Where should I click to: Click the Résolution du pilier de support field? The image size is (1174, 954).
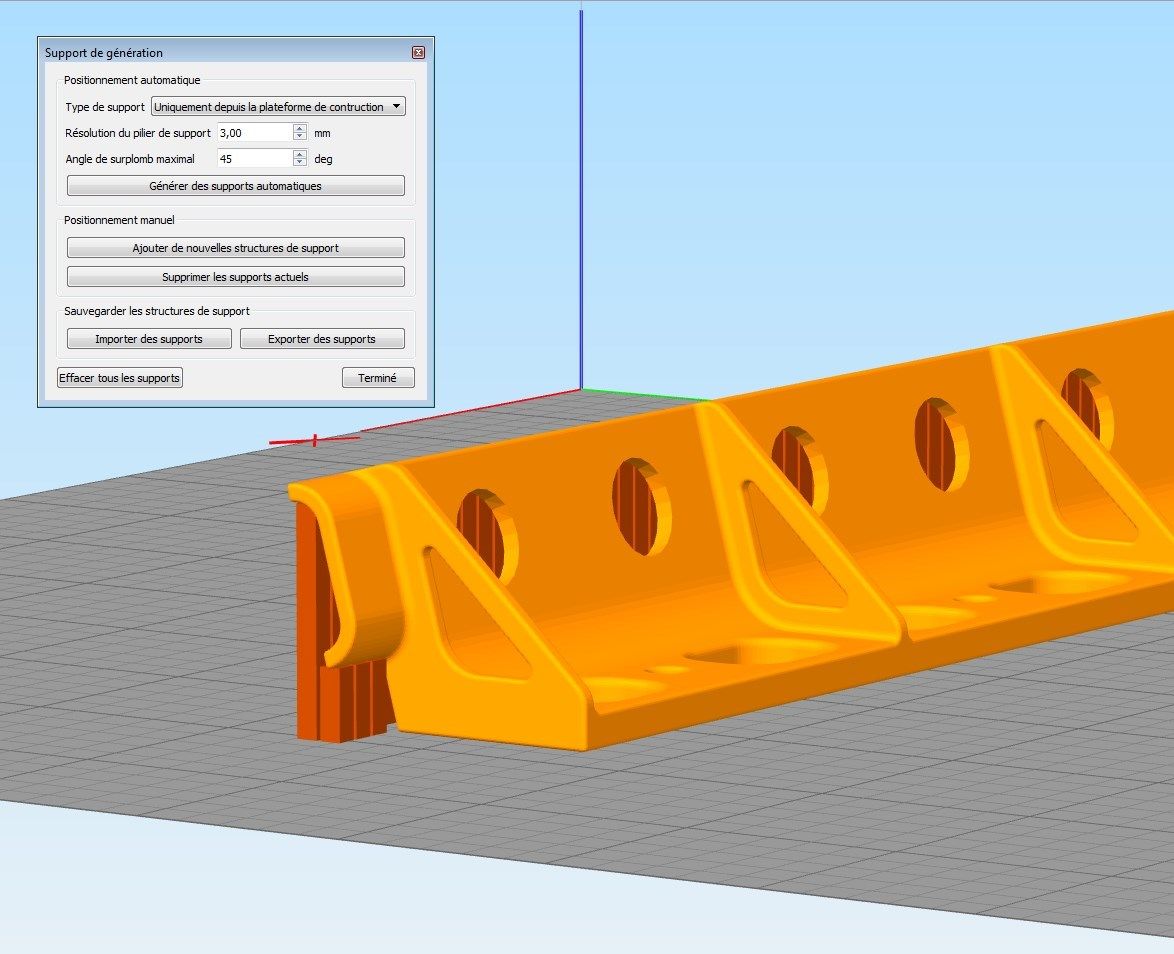(255, 133)
